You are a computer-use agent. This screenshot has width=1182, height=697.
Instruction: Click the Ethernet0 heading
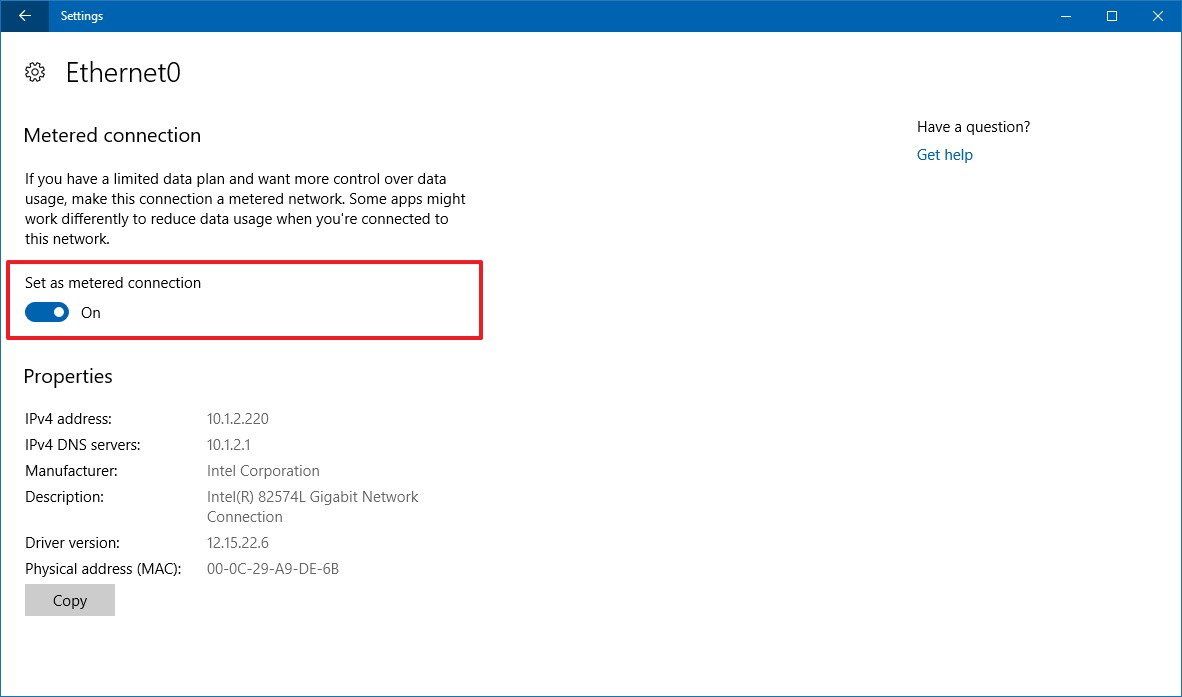(x=123, y=72)
